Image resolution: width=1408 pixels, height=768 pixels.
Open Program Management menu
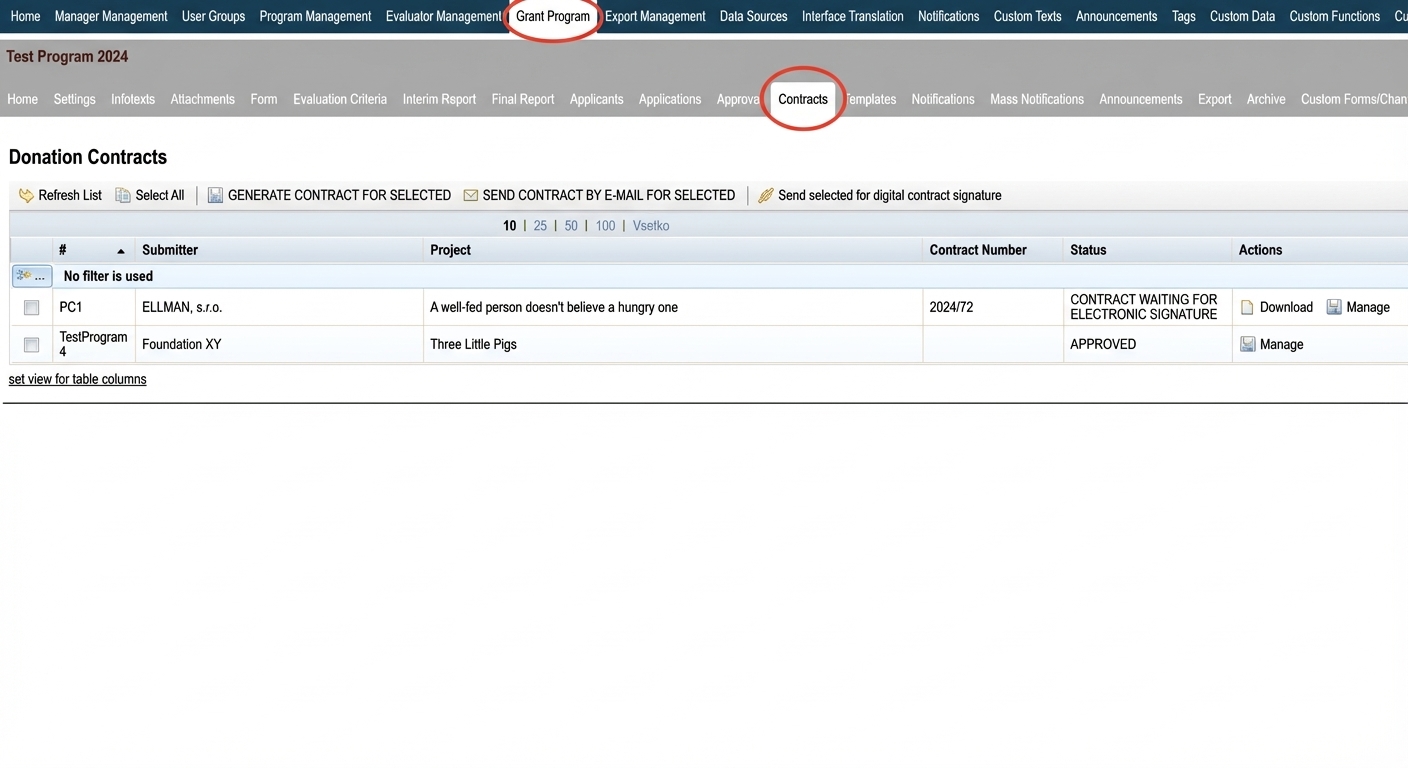point(315,16)
